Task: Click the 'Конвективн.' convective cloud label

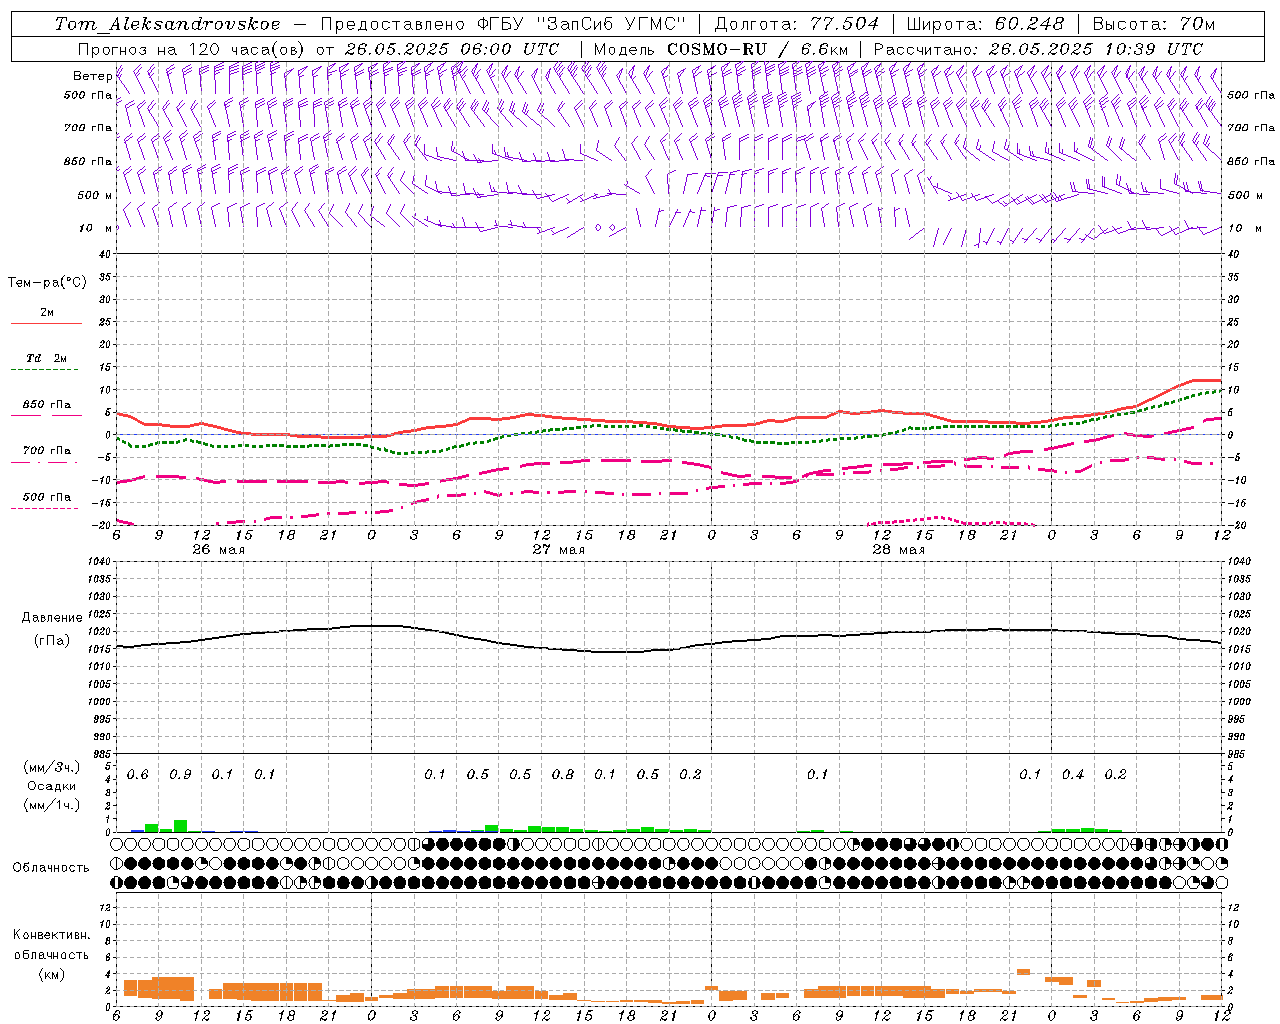Action: (x=51, y=935)
